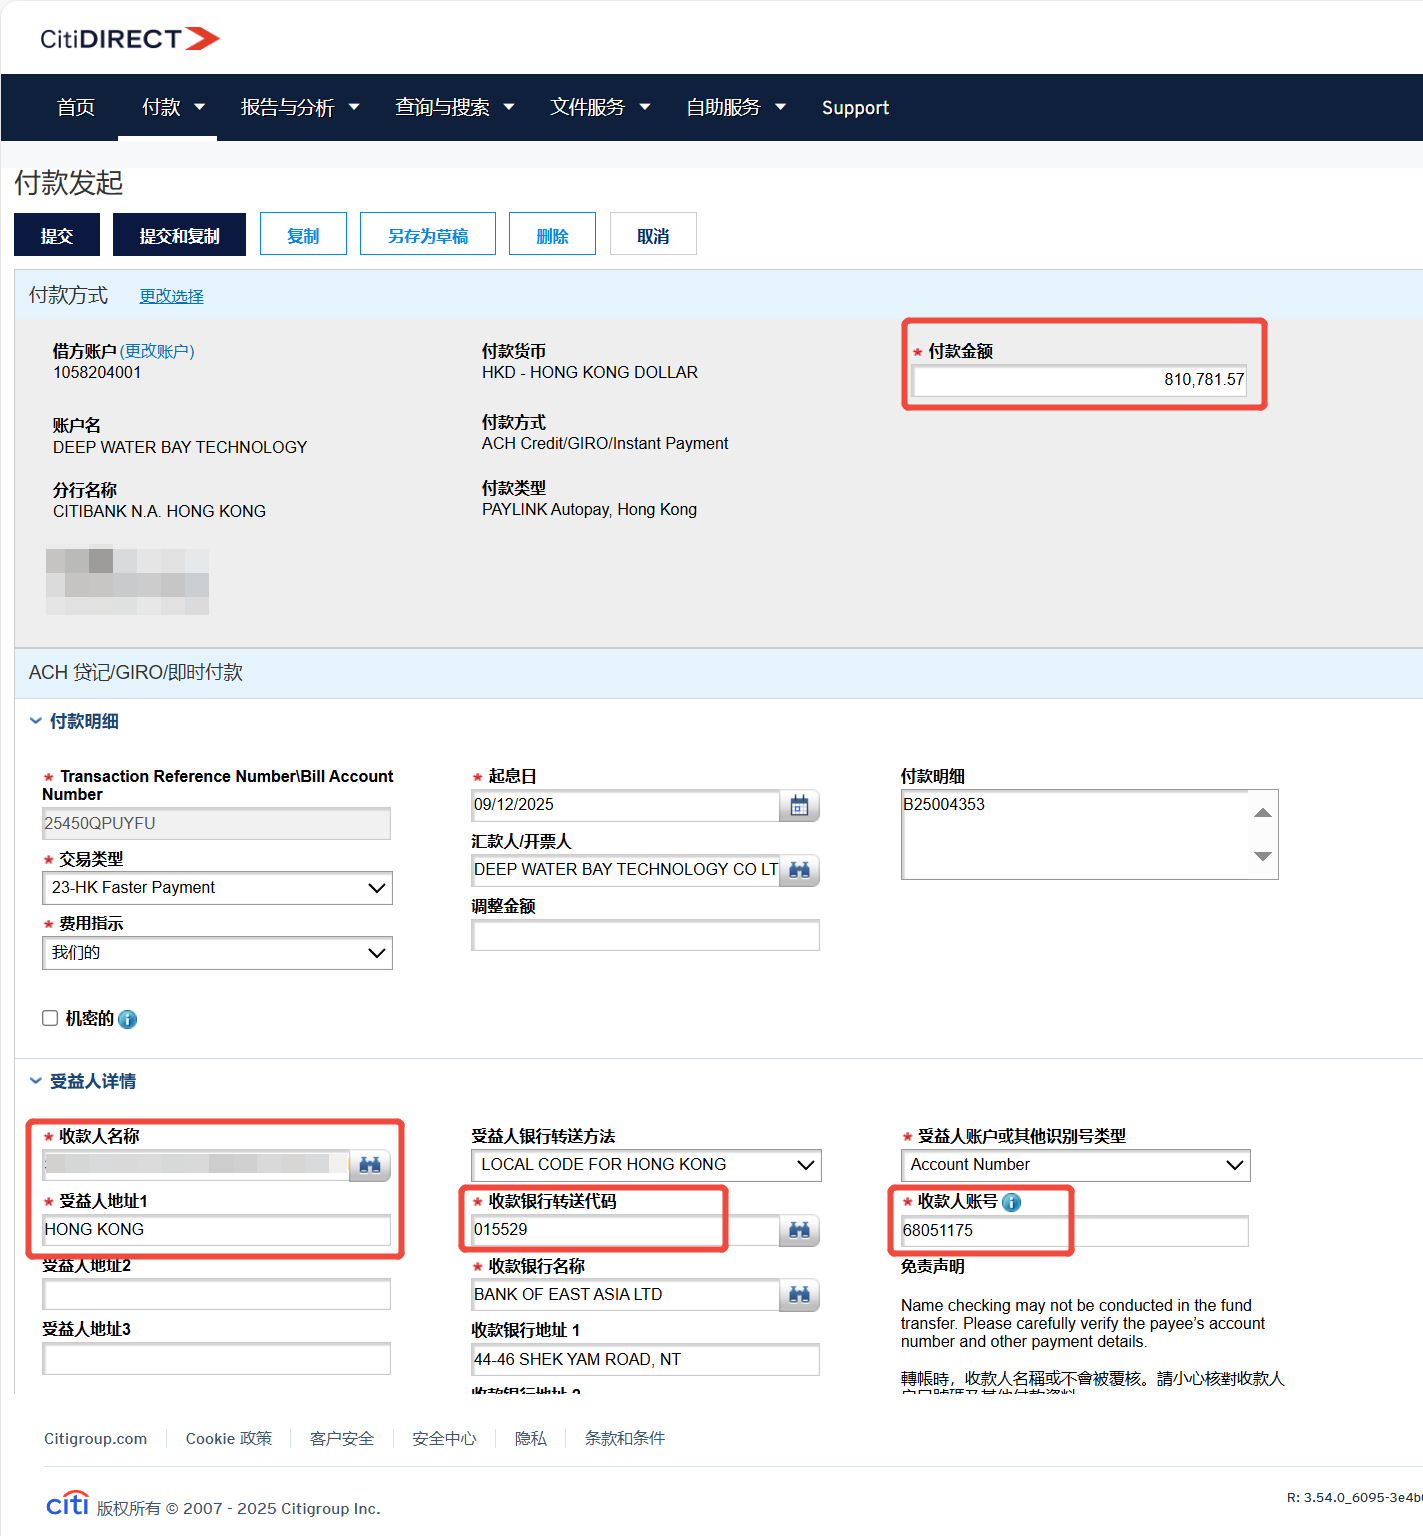Image resolution: width=1423 pixels, height=1536 pixels.
Task: Open the 费用指示 dropdown
Action: click(217, 953)
